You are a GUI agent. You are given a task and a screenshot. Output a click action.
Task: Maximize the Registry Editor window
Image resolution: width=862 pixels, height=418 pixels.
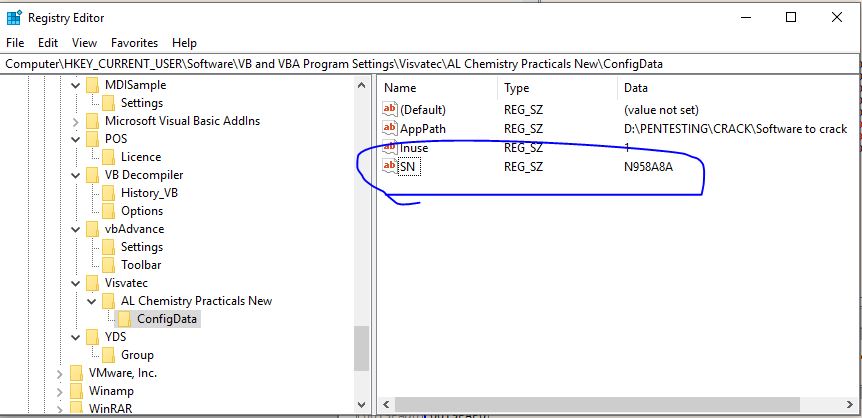click(x=791, y=18)
